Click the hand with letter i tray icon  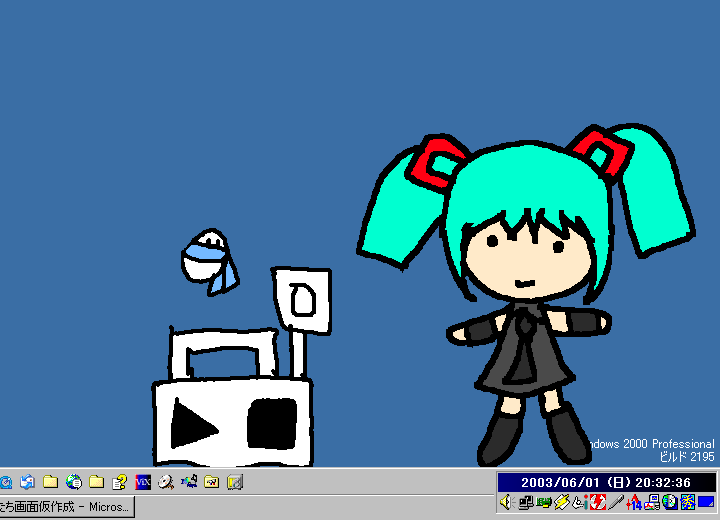(579, 502)
